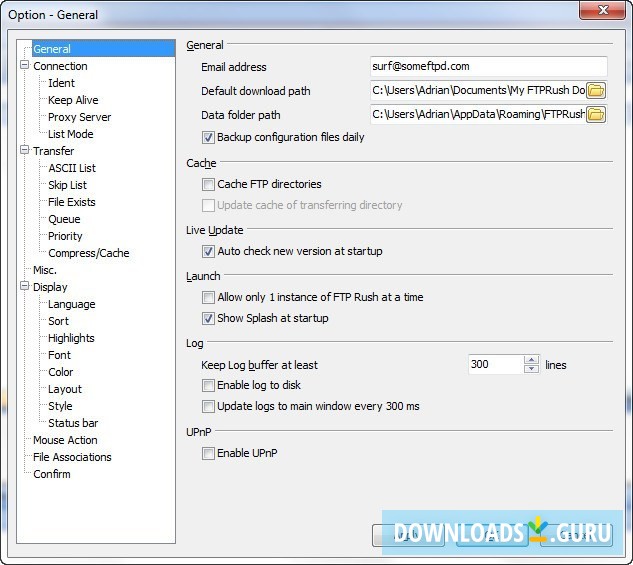The width and height of the screenshot is (633, 565).
Task: Toggle Update logs to main window every 300 ms
Action: 208,406
